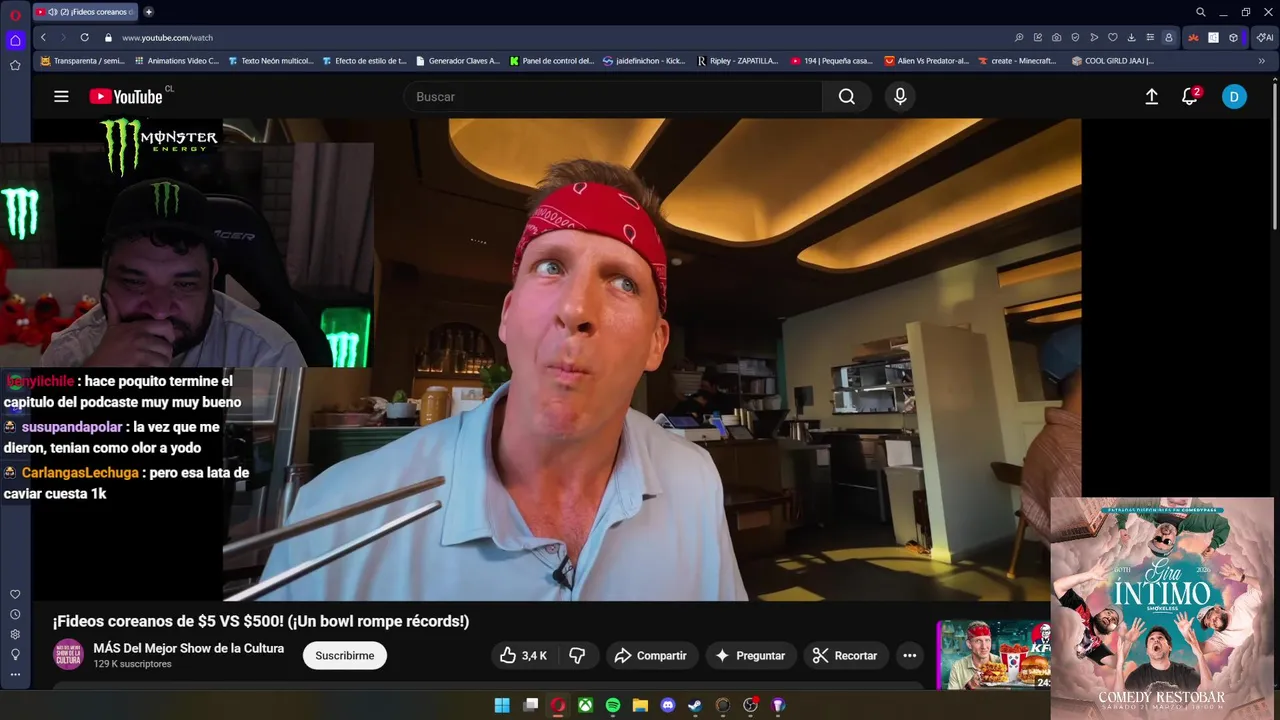This screenshot has height=720, width=1280.
Task: Open the downloads toolbar icon
Action: [x=1131, y=37]
